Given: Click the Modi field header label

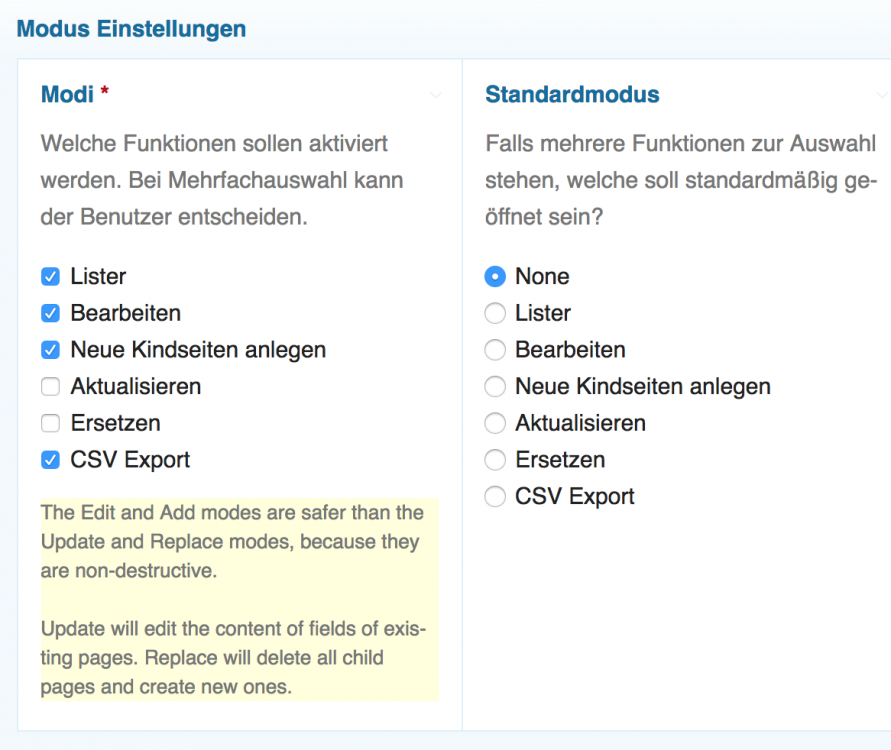Looking at the screenshot, I should click(67, 95).
